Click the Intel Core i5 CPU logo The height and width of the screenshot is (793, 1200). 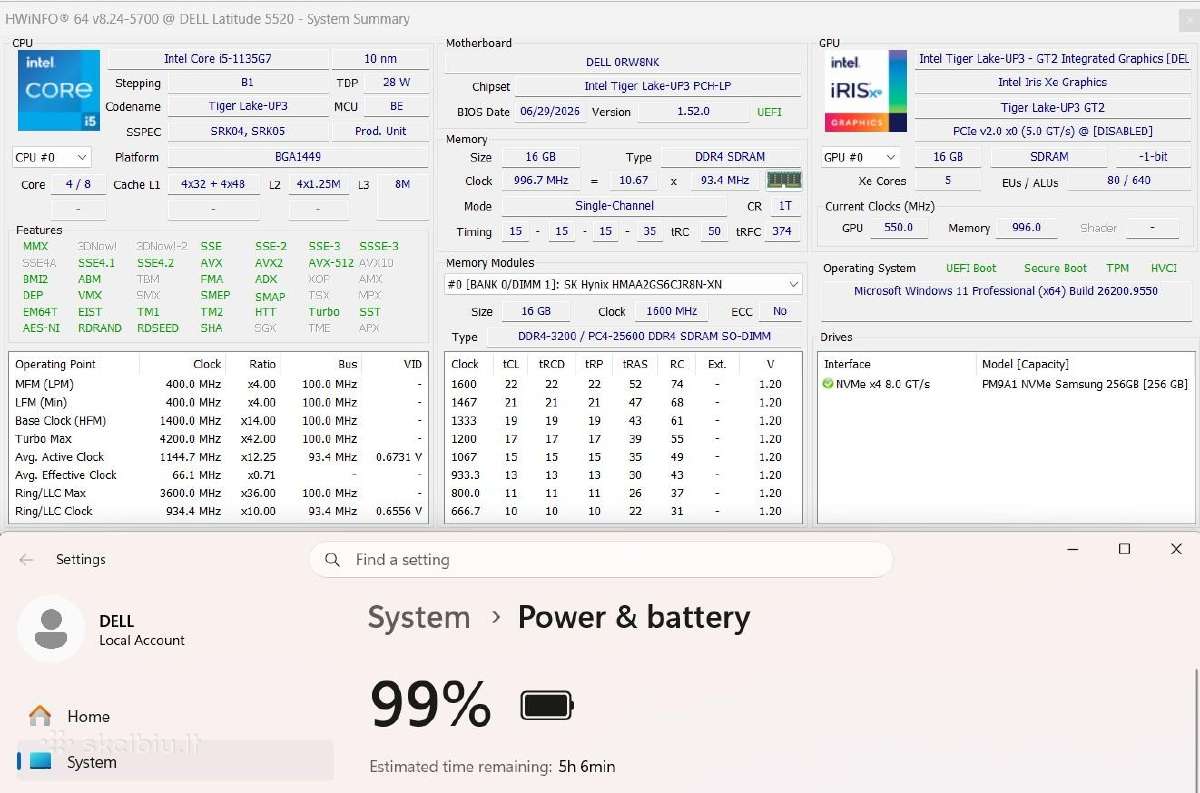pos(59,91)
